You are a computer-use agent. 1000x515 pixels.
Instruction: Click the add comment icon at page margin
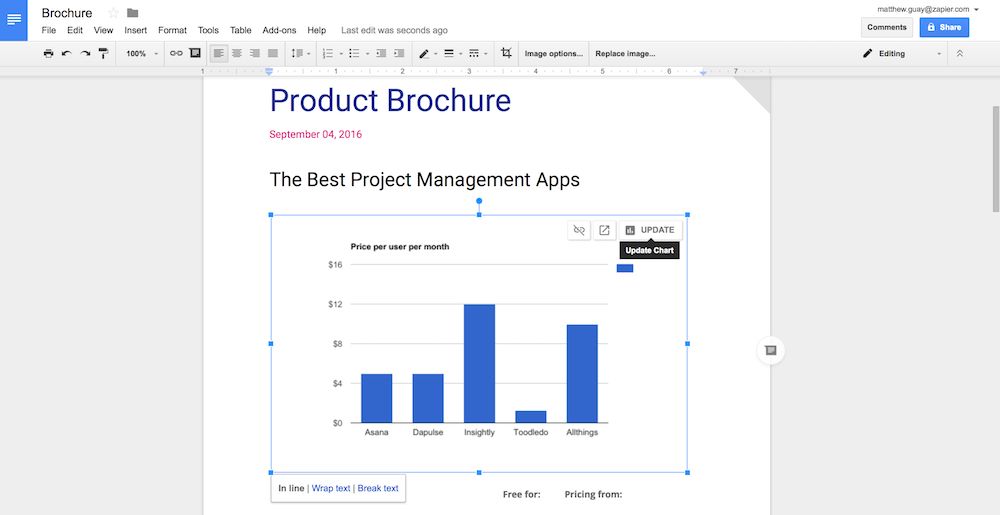[x=770, y=350]
